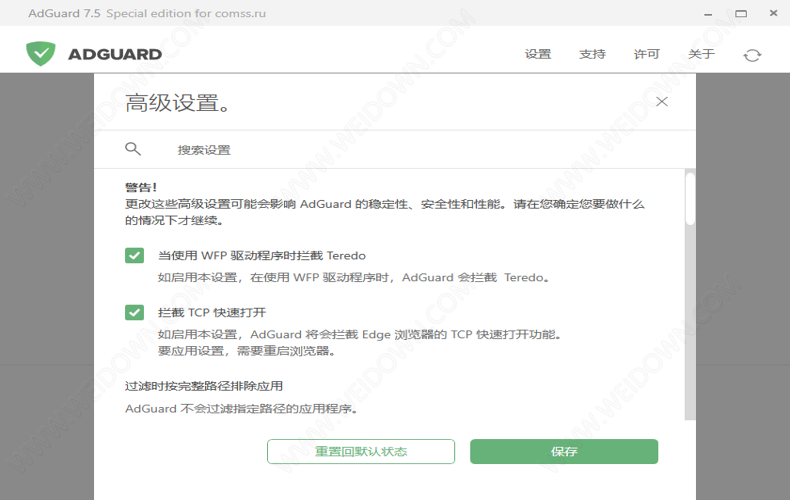This screenshot has width=790, height=500.
Task: Click the AdGuard shield logo icon
Action: coord(41,54)
